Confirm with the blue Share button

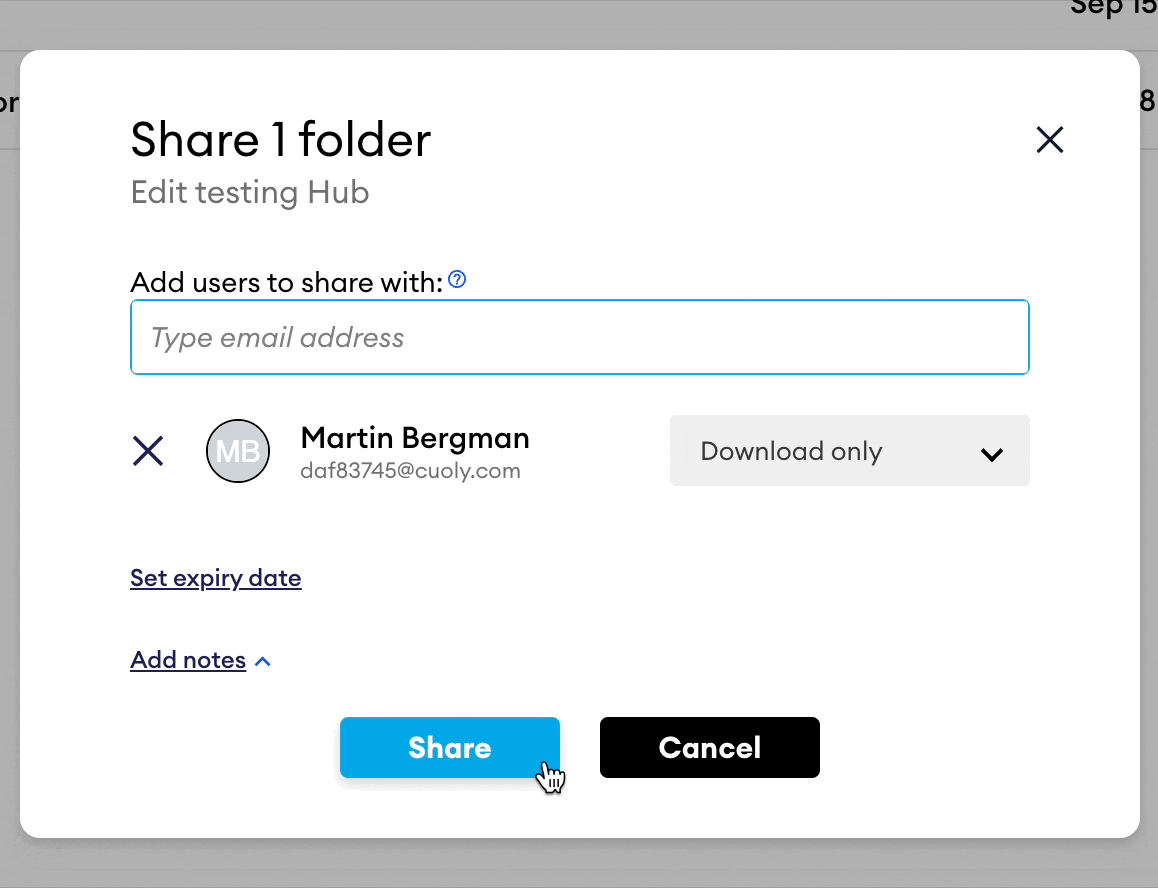(450, 748)
